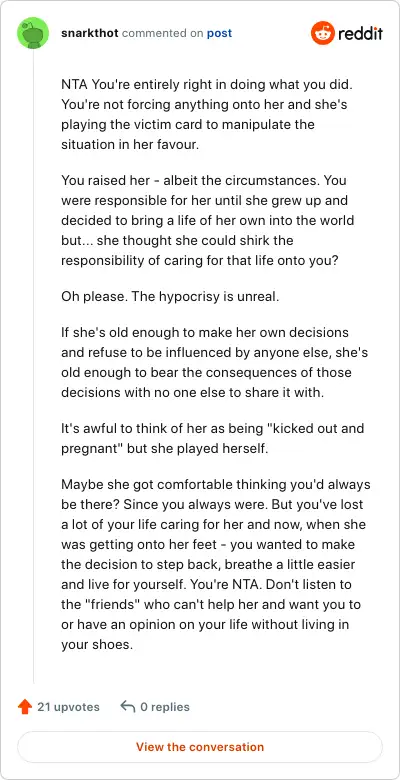Click paragraph beginning "Maybe she got comfortable"
The width and height of the screenshot is (400, 780).
215,564
